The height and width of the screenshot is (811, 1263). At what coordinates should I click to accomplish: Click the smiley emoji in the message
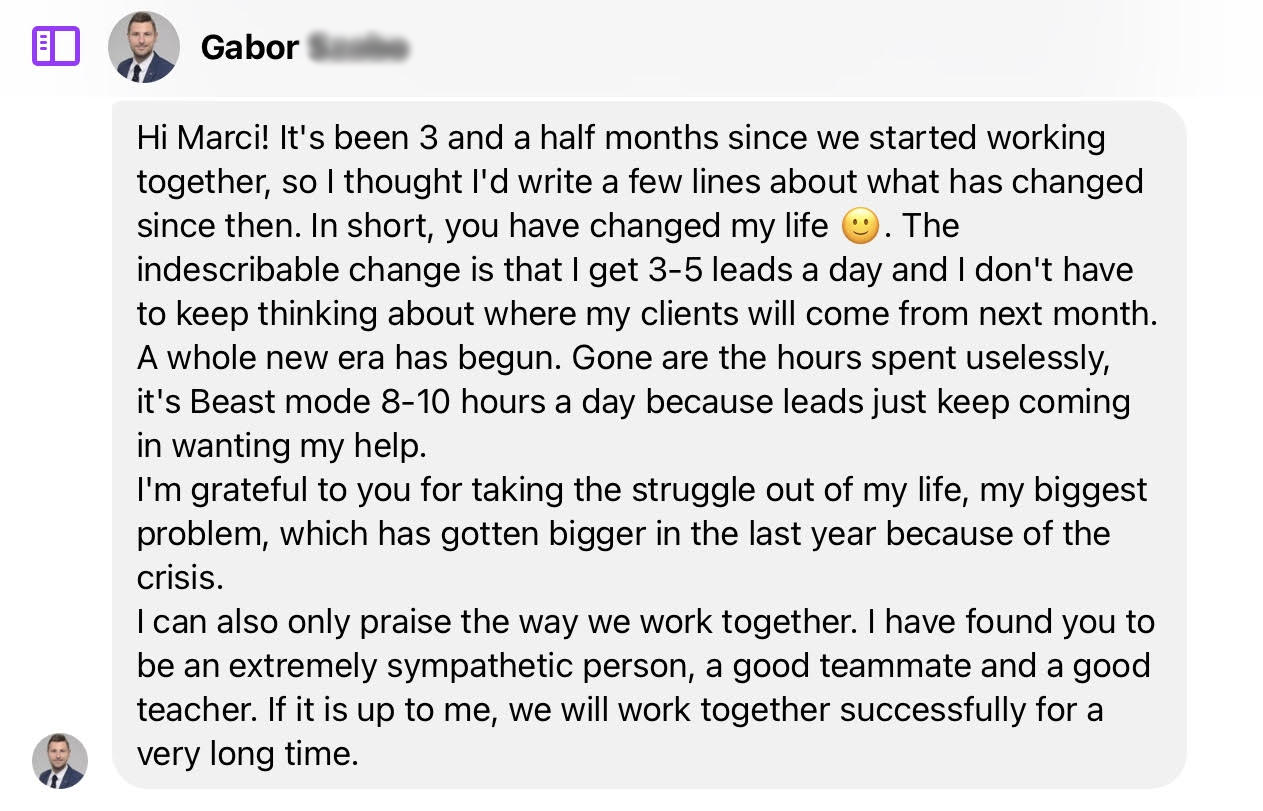pyautogui.click(x=860, y=226)
